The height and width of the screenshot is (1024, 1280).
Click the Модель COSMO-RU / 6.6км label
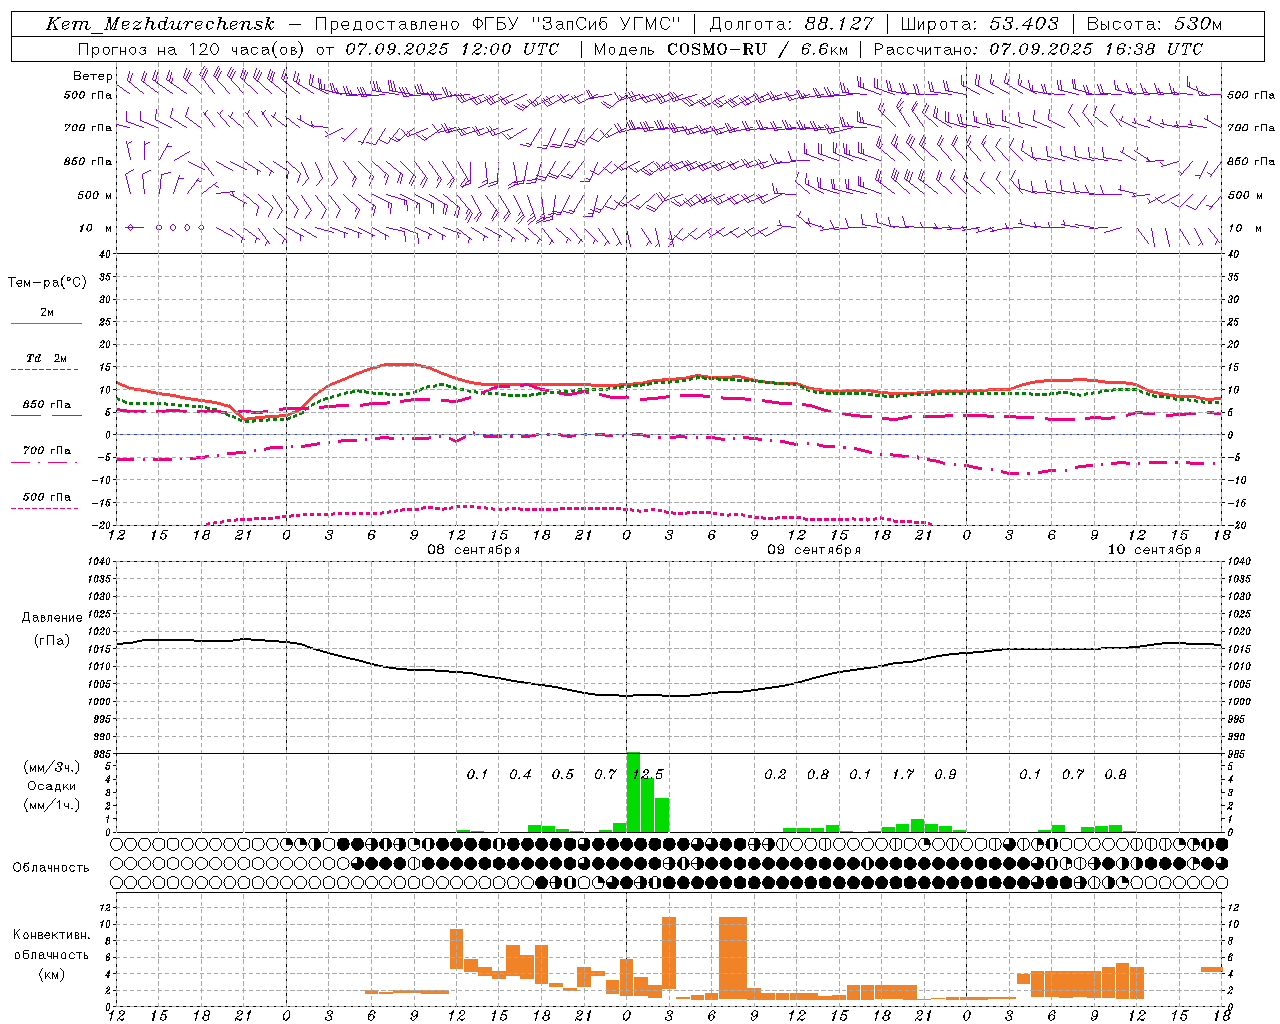tap(720, 49)
